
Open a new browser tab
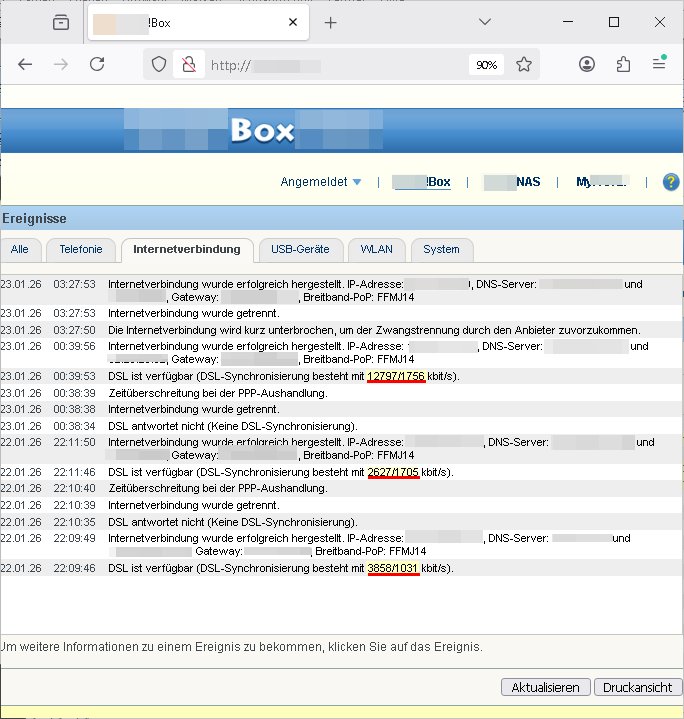tap(331, 22)
